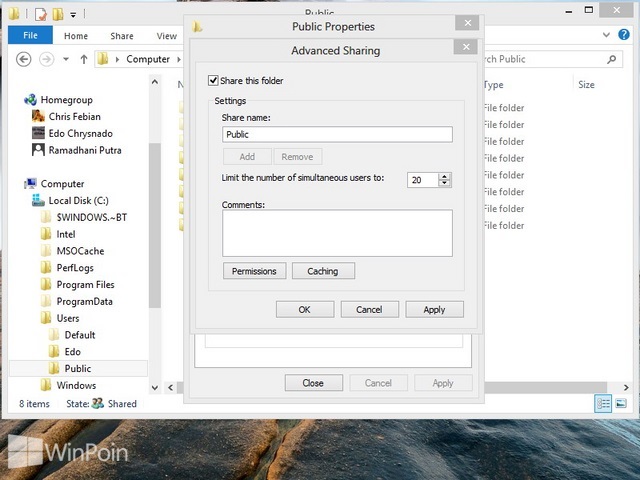Select the Public folder in tree

click(78, 369)
